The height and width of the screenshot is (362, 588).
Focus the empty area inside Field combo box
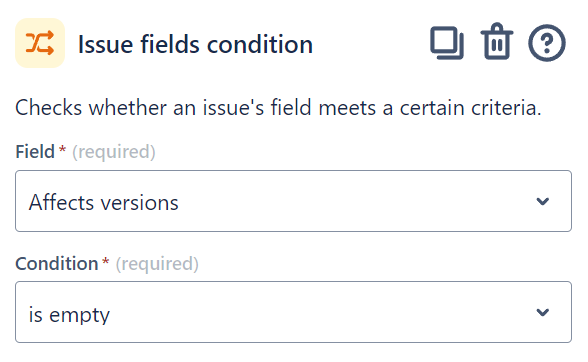click(x=356, y=201)
